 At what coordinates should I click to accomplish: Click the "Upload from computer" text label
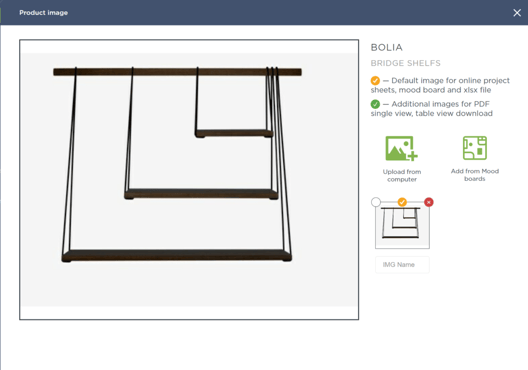(402, 175)
